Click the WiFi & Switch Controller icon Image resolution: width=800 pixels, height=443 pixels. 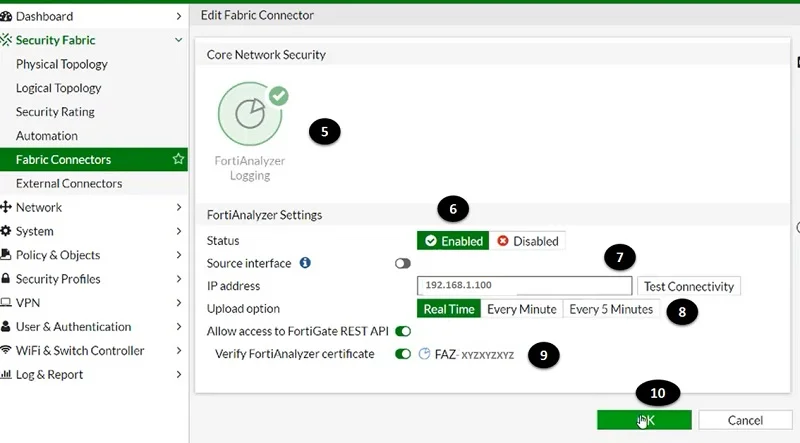[6, 350]
